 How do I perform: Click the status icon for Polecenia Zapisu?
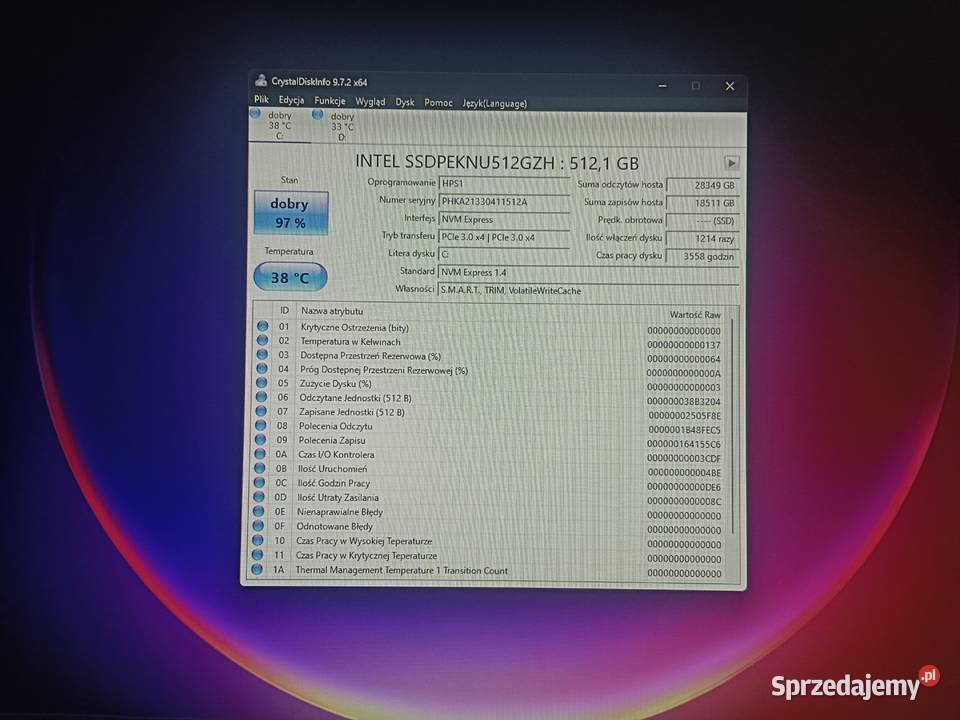pos(261,440)
